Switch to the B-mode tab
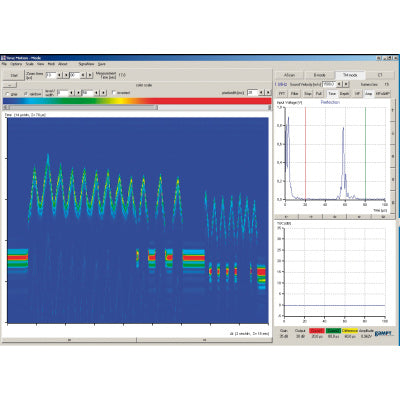 [x=319, y=75]
